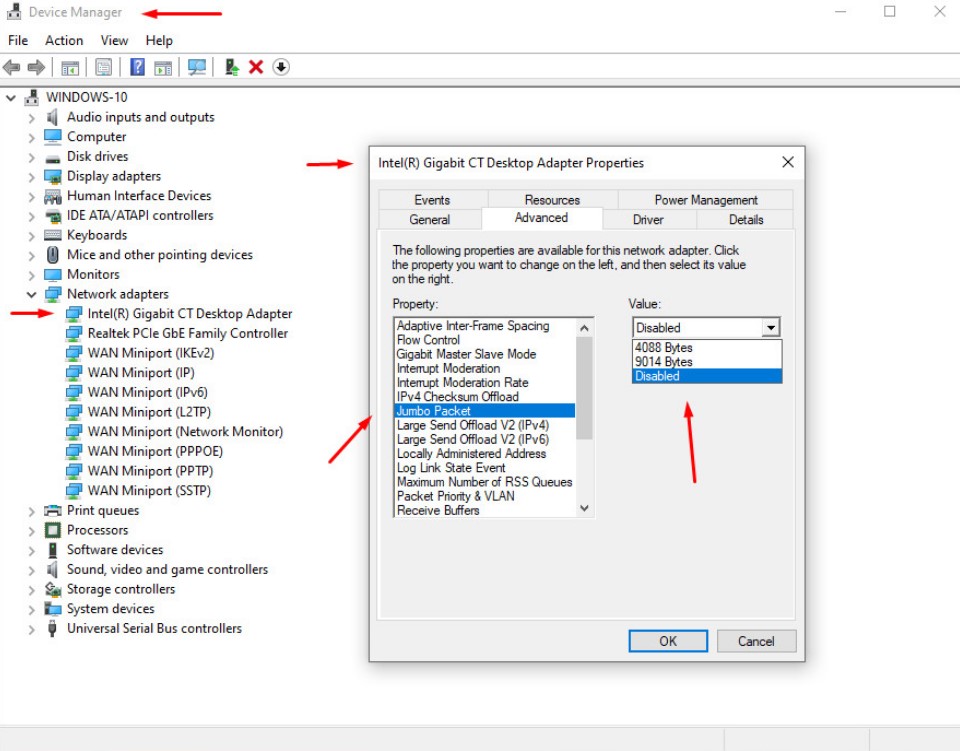The height and width of the screenshot is (751, 960).
Task: Select Software devices category
Action: tap(115, 550)
